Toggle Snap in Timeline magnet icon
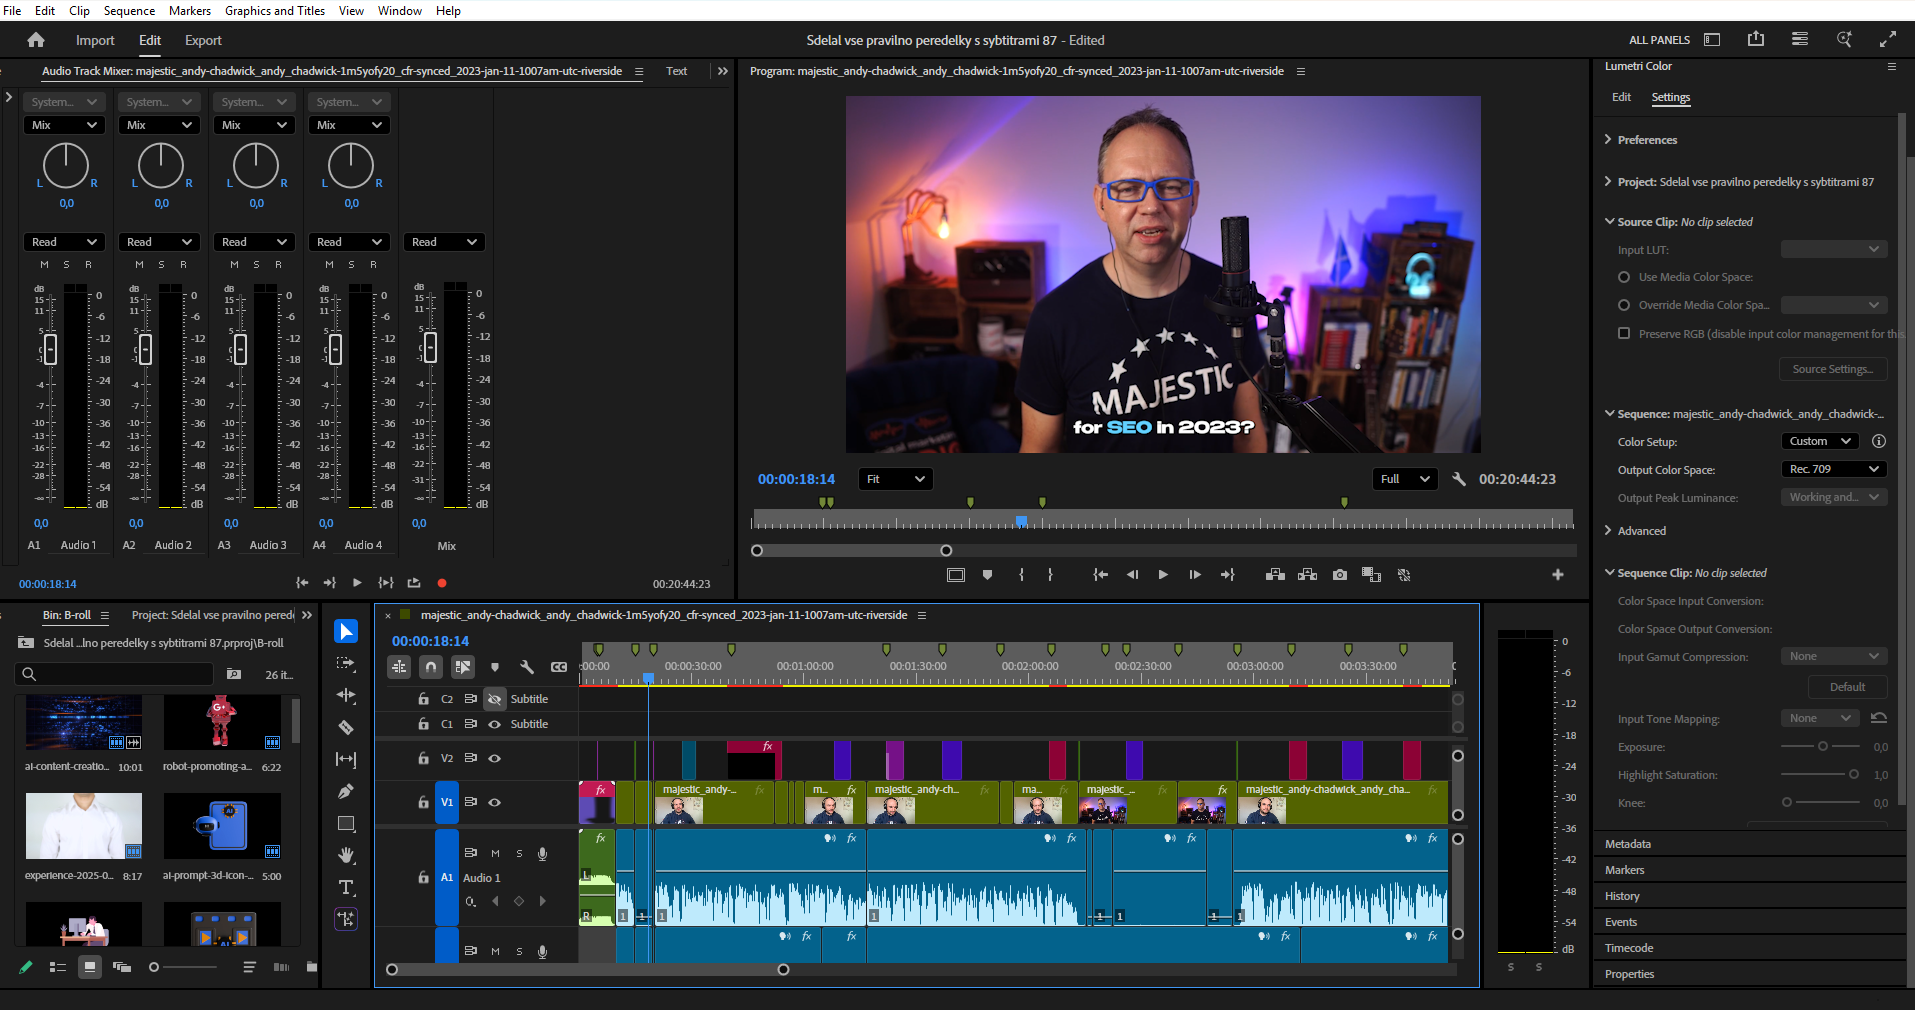 tap(431, 667)
